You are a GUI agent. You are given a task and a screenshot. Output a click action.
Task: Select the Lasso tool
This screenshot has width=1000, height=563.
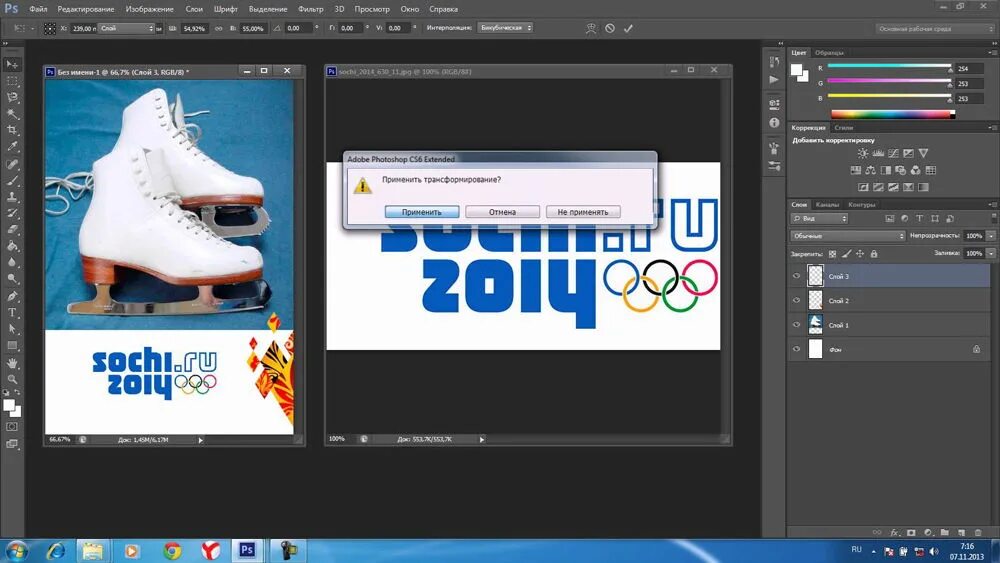tap(12, 98)
